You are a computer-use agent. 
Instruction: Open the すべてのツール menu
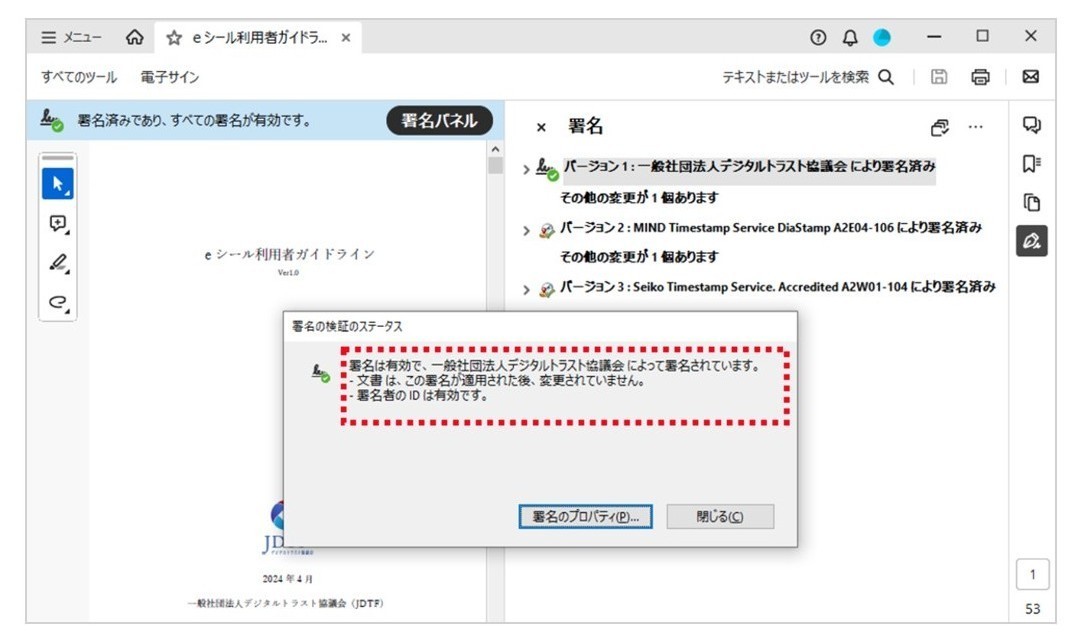[x=78, y=77]
